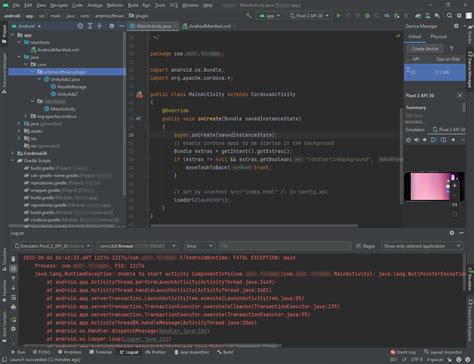Viewport: 474px width, 364px height.
Task: Select Virtual tab in Device Manager
Action: pyautogui.click(x=415, y=36)
